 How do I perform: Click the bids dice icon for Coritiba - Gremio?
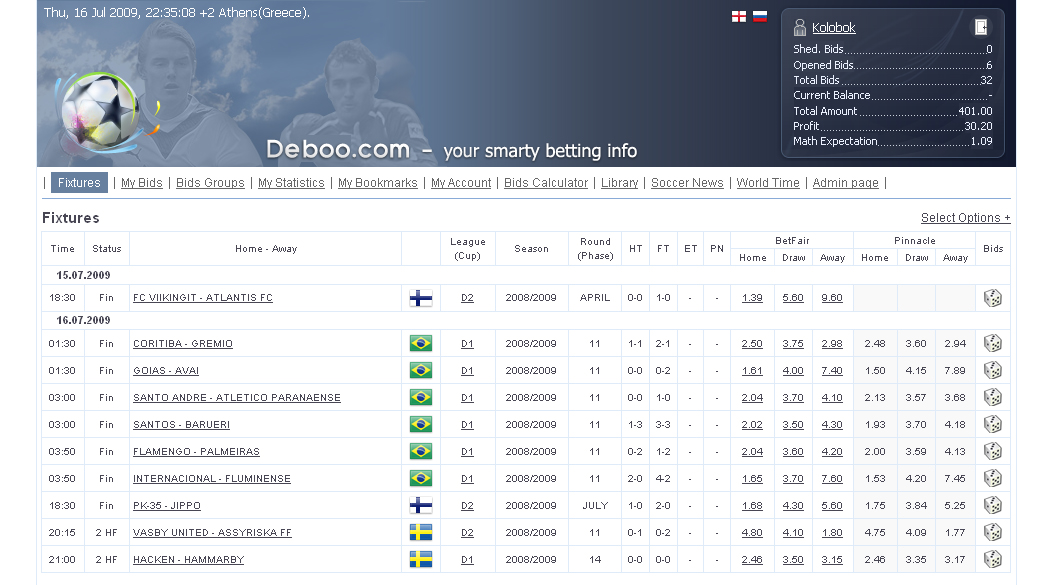click(x=993, y=344)
